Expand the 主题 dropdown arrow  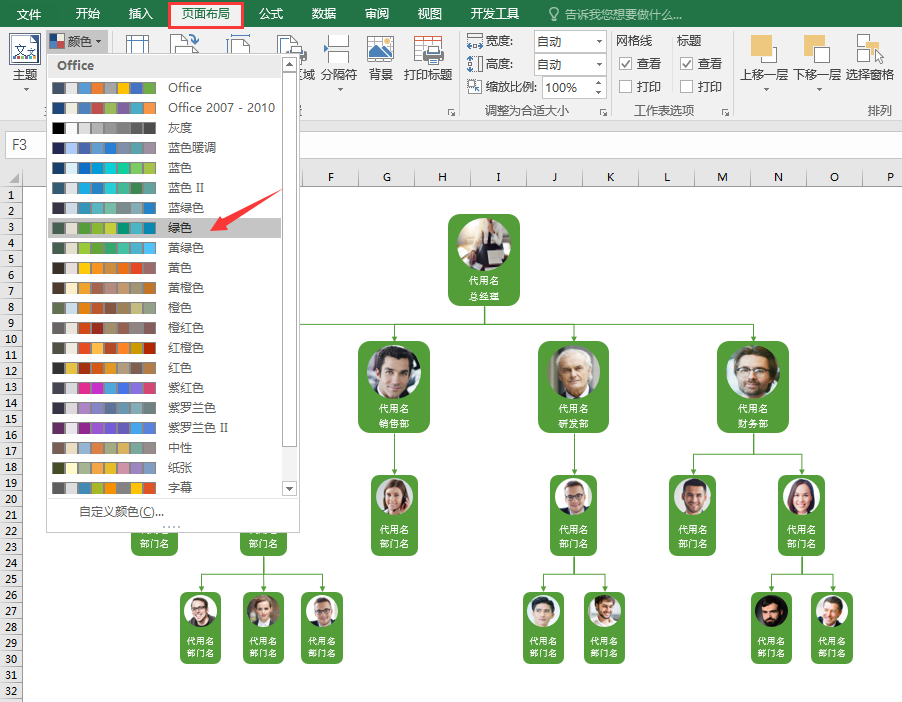pos(26,89)
